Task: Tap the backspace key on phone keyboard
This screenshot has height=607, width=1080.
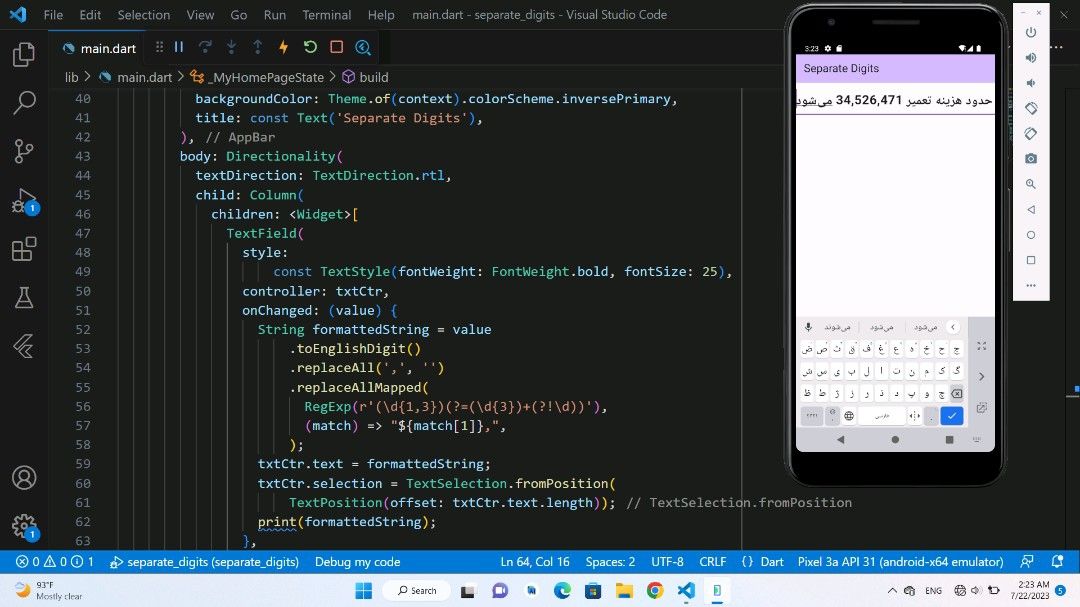Action: pos(957,393)
